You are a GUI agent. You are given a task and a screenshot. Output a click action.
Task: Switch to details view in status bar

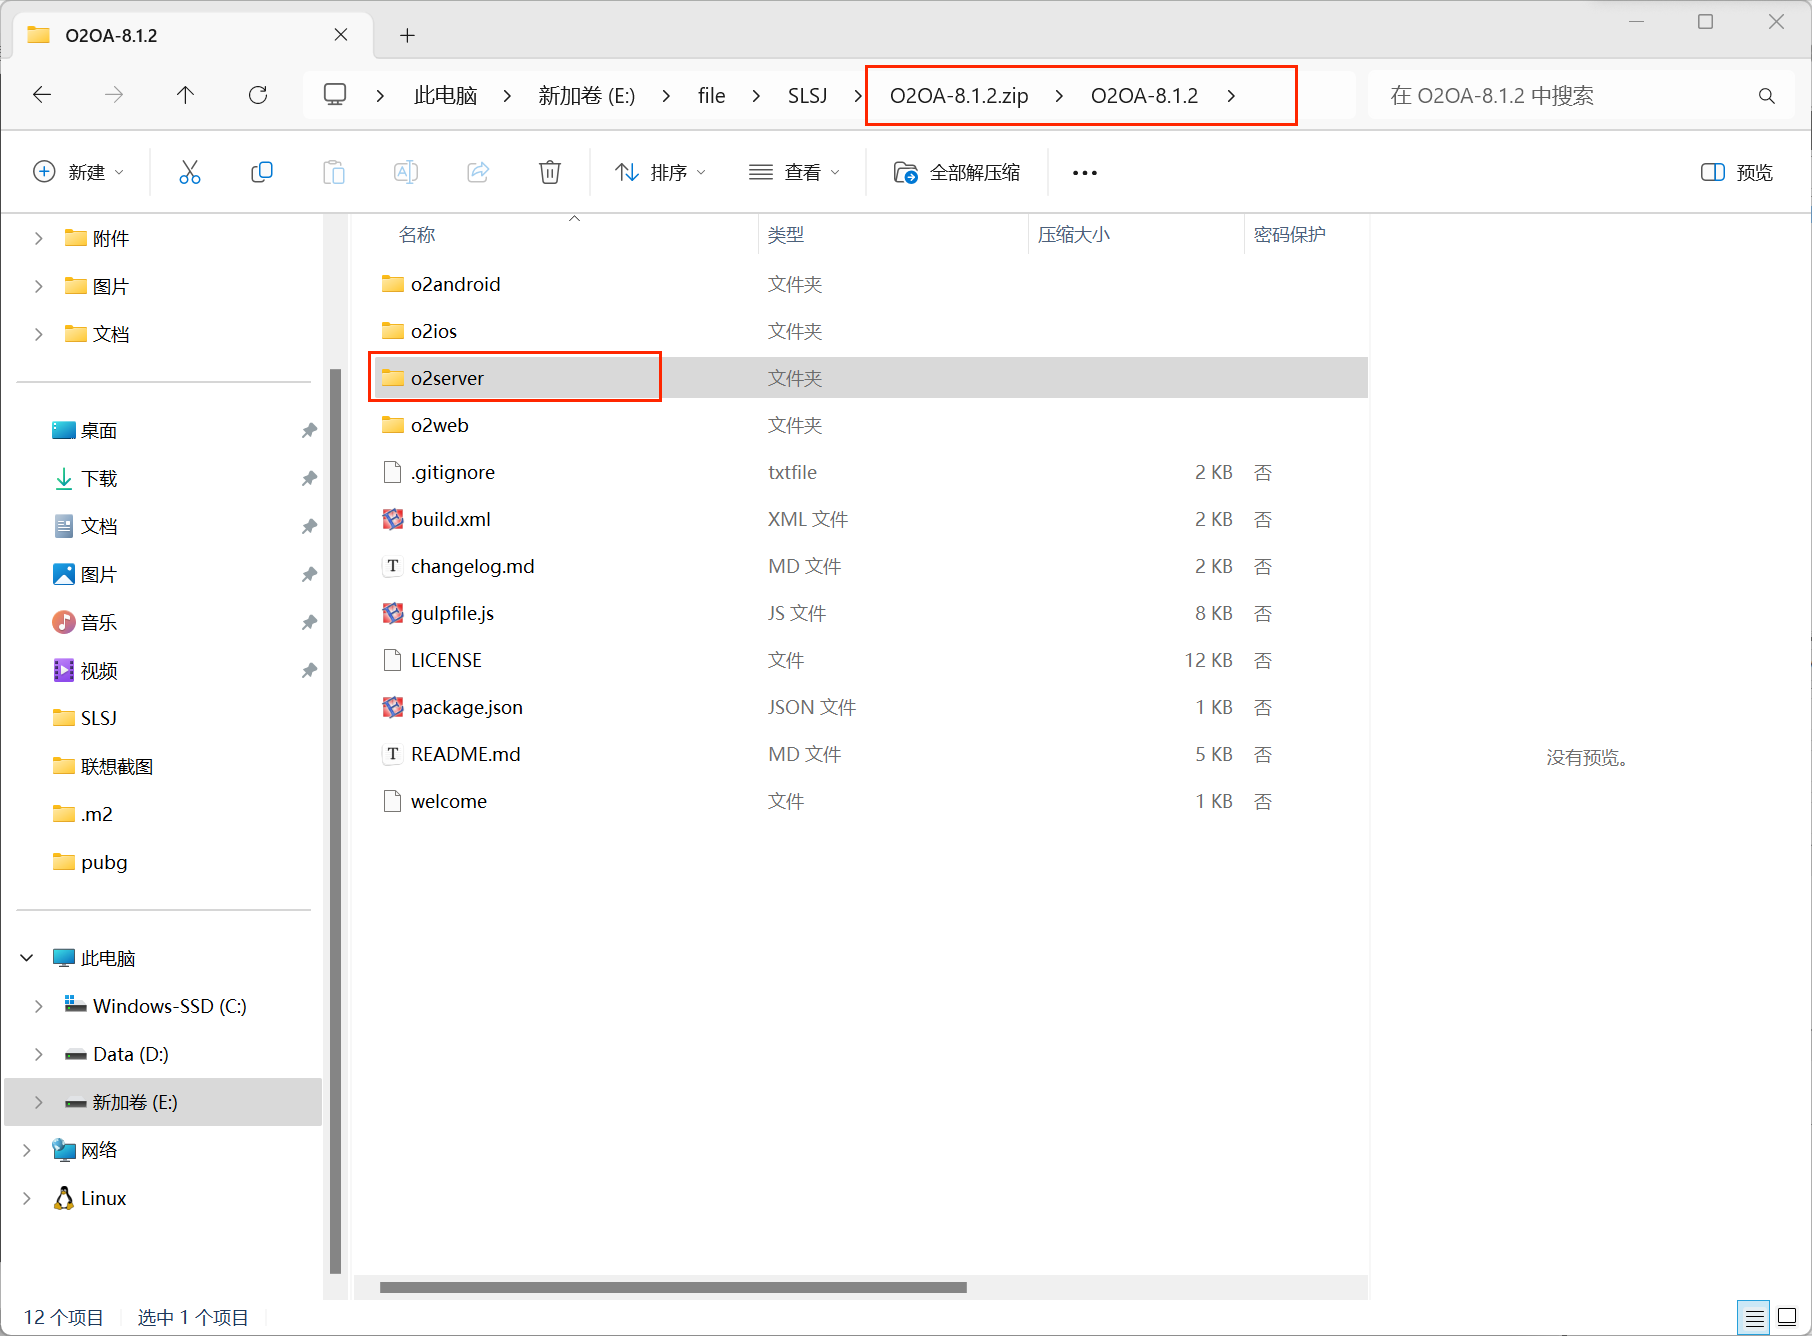coord(1754,1317)
